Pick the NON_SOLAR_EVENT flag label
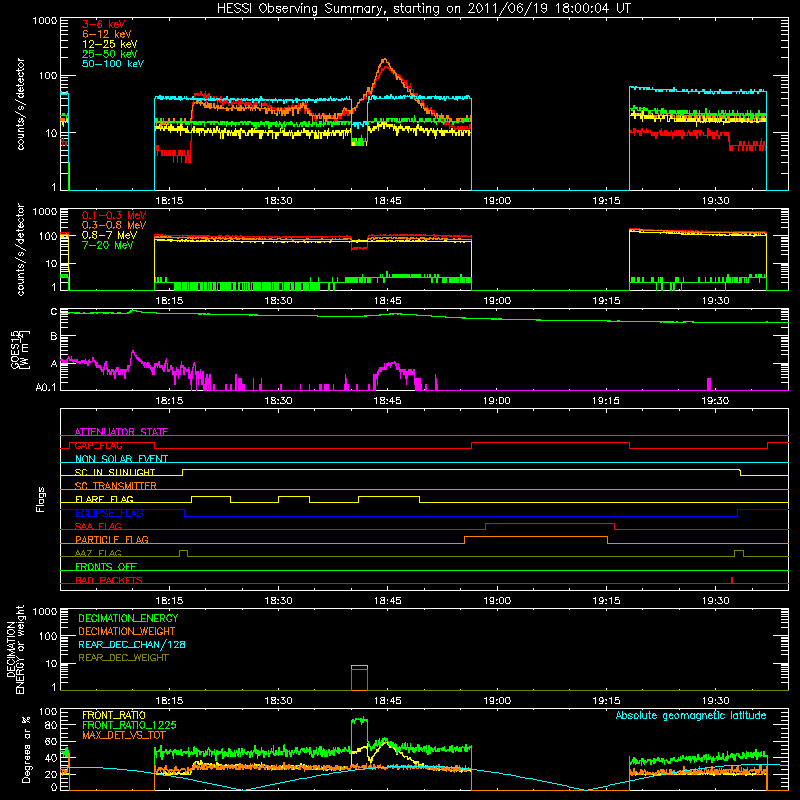The width and height of the screenshot is (800, 800). click(121, 459)
